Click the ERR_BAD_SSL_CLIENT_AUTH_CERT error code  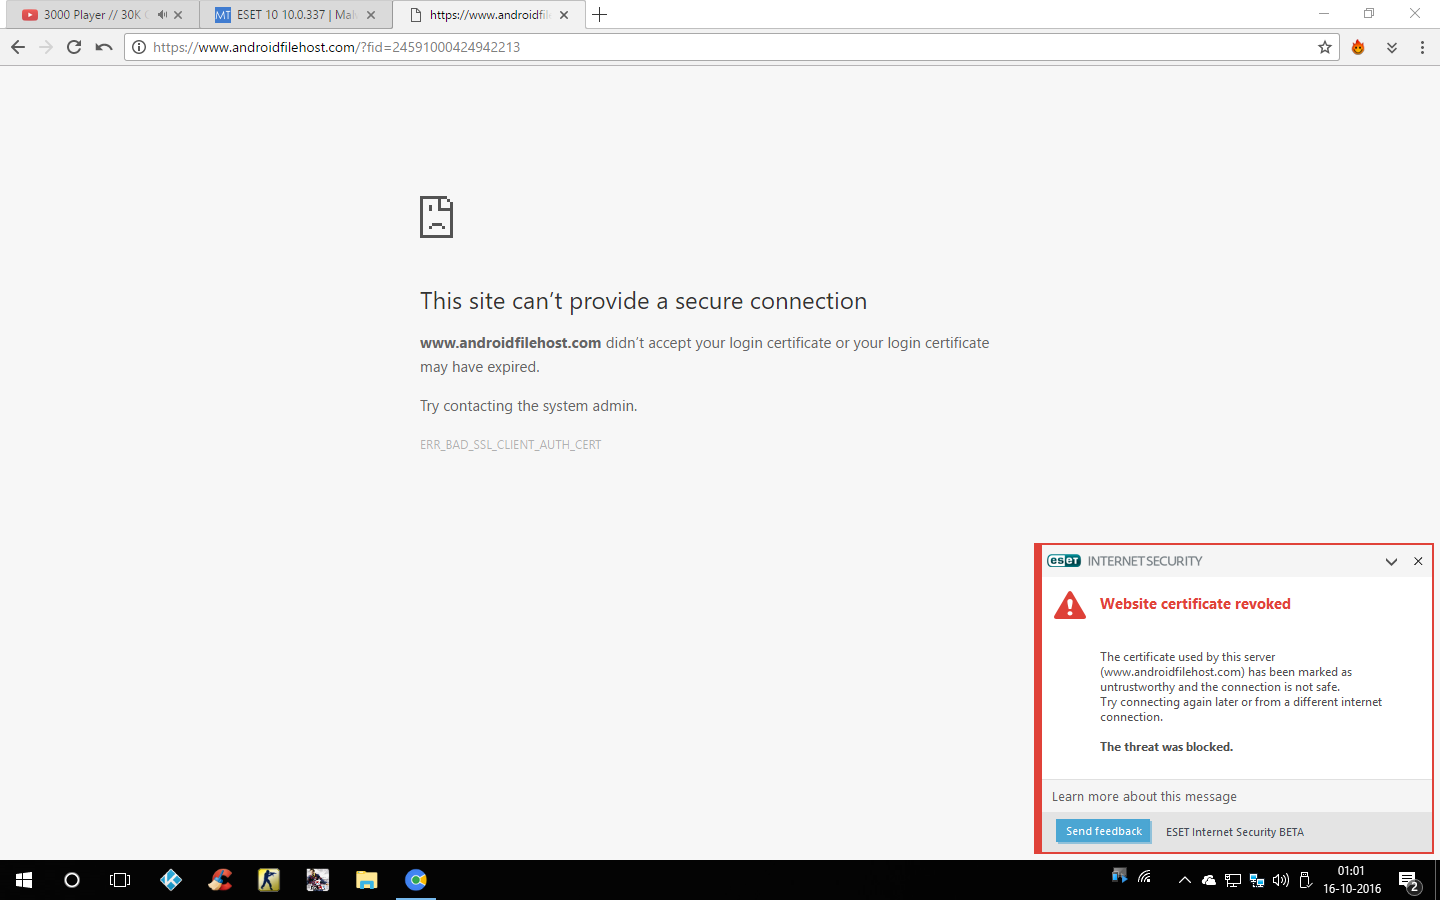511,445
